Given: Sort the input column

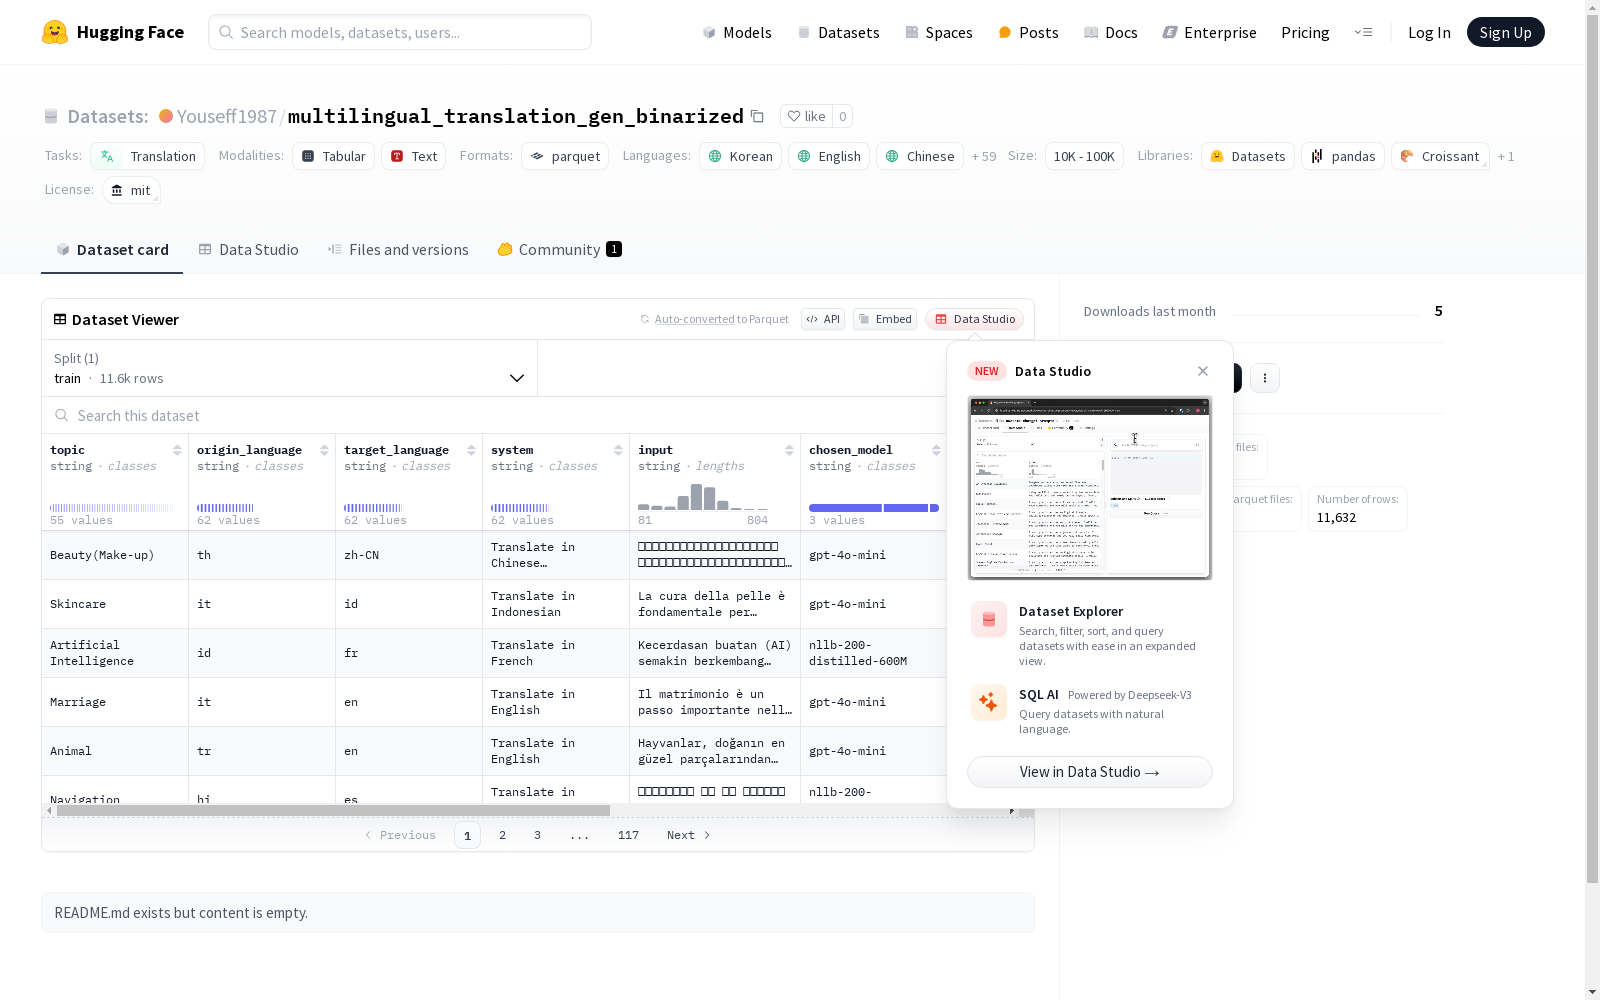Looking at the screenshot, I should (x=789, y=450).
